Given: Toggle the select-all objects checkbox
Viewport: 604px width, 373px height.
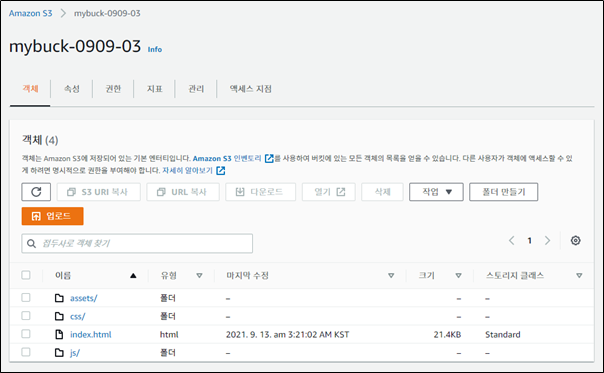Looking at the screenshot, I should tap(26, 275).
